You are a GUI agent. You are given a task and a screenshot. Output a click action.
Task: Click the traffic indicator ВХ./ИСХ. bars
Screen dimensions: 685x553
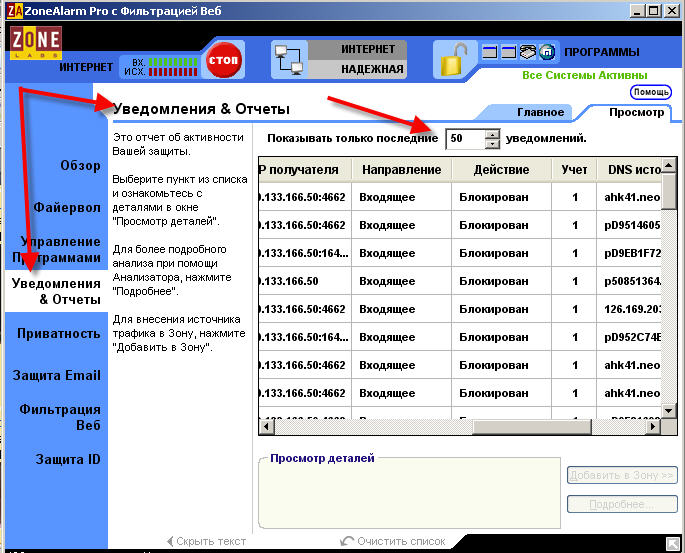coord(173,67)
